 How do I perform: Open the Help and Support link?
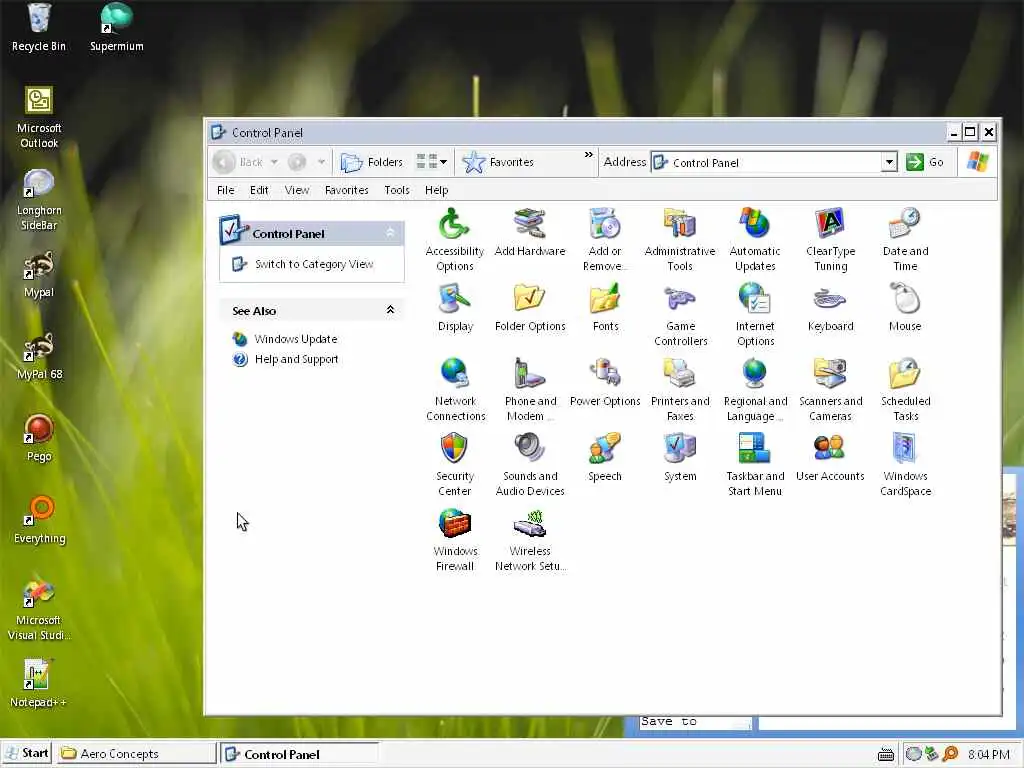pos(296,359)
